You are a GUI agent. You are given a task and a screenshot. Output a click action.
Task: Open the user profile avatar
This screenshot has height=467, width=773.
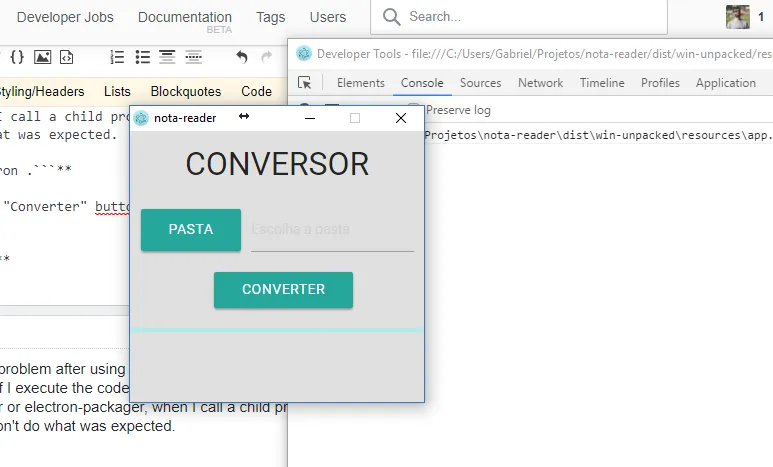(738, 17)
